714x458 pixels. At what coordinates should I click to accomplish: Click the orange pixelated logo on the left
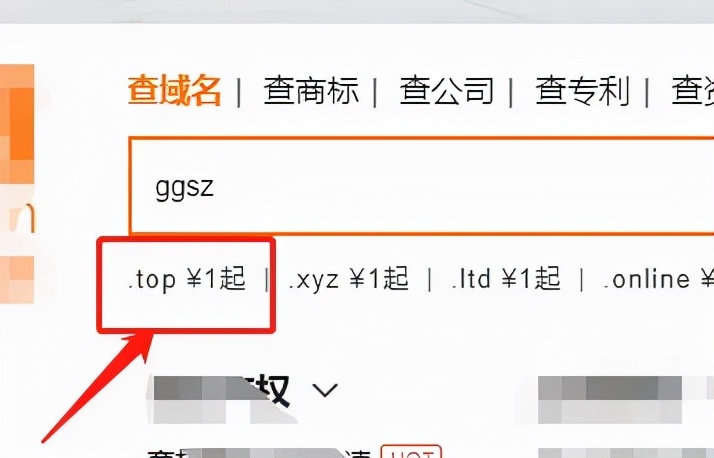coord(17,124)
